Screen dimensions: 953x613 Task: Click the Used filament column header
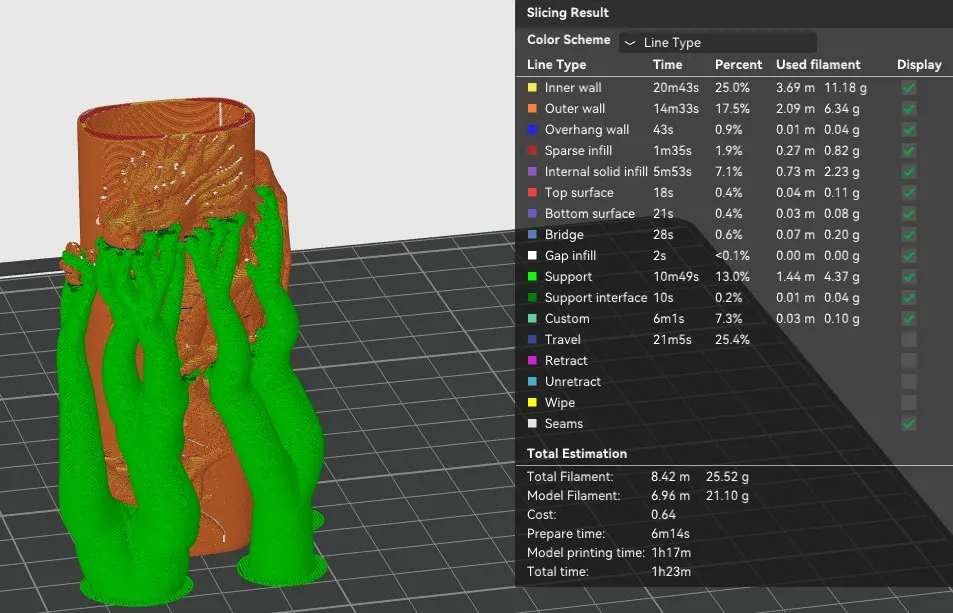(x=818, y=64)
